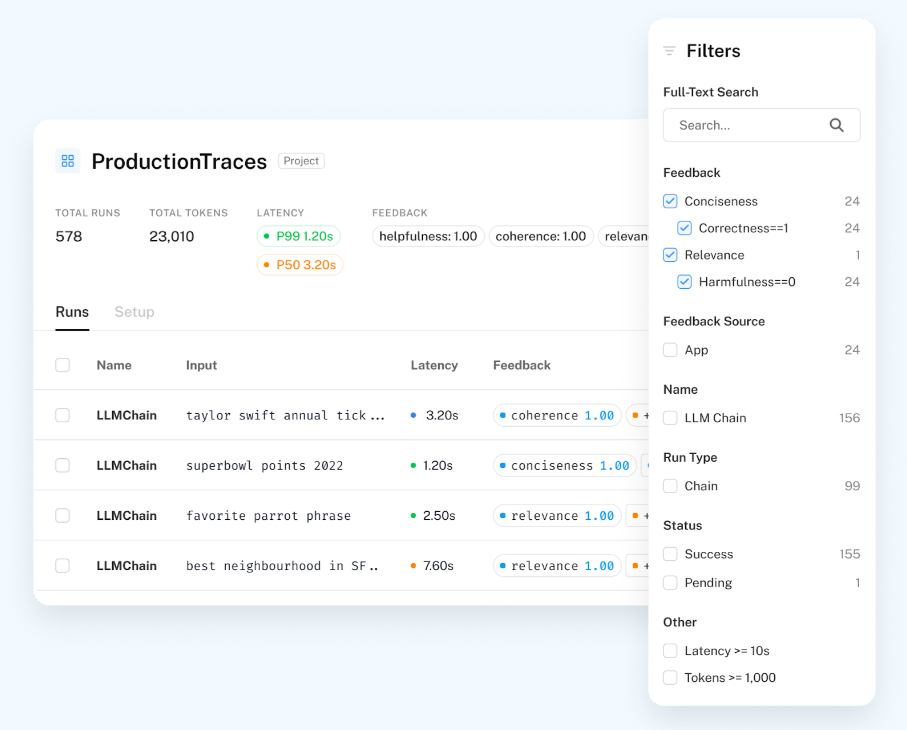Viewport: 907px width, 730px height.
Task: Click relevance 1.00 tag in parrot phrase row
Action: pos(557,515)
